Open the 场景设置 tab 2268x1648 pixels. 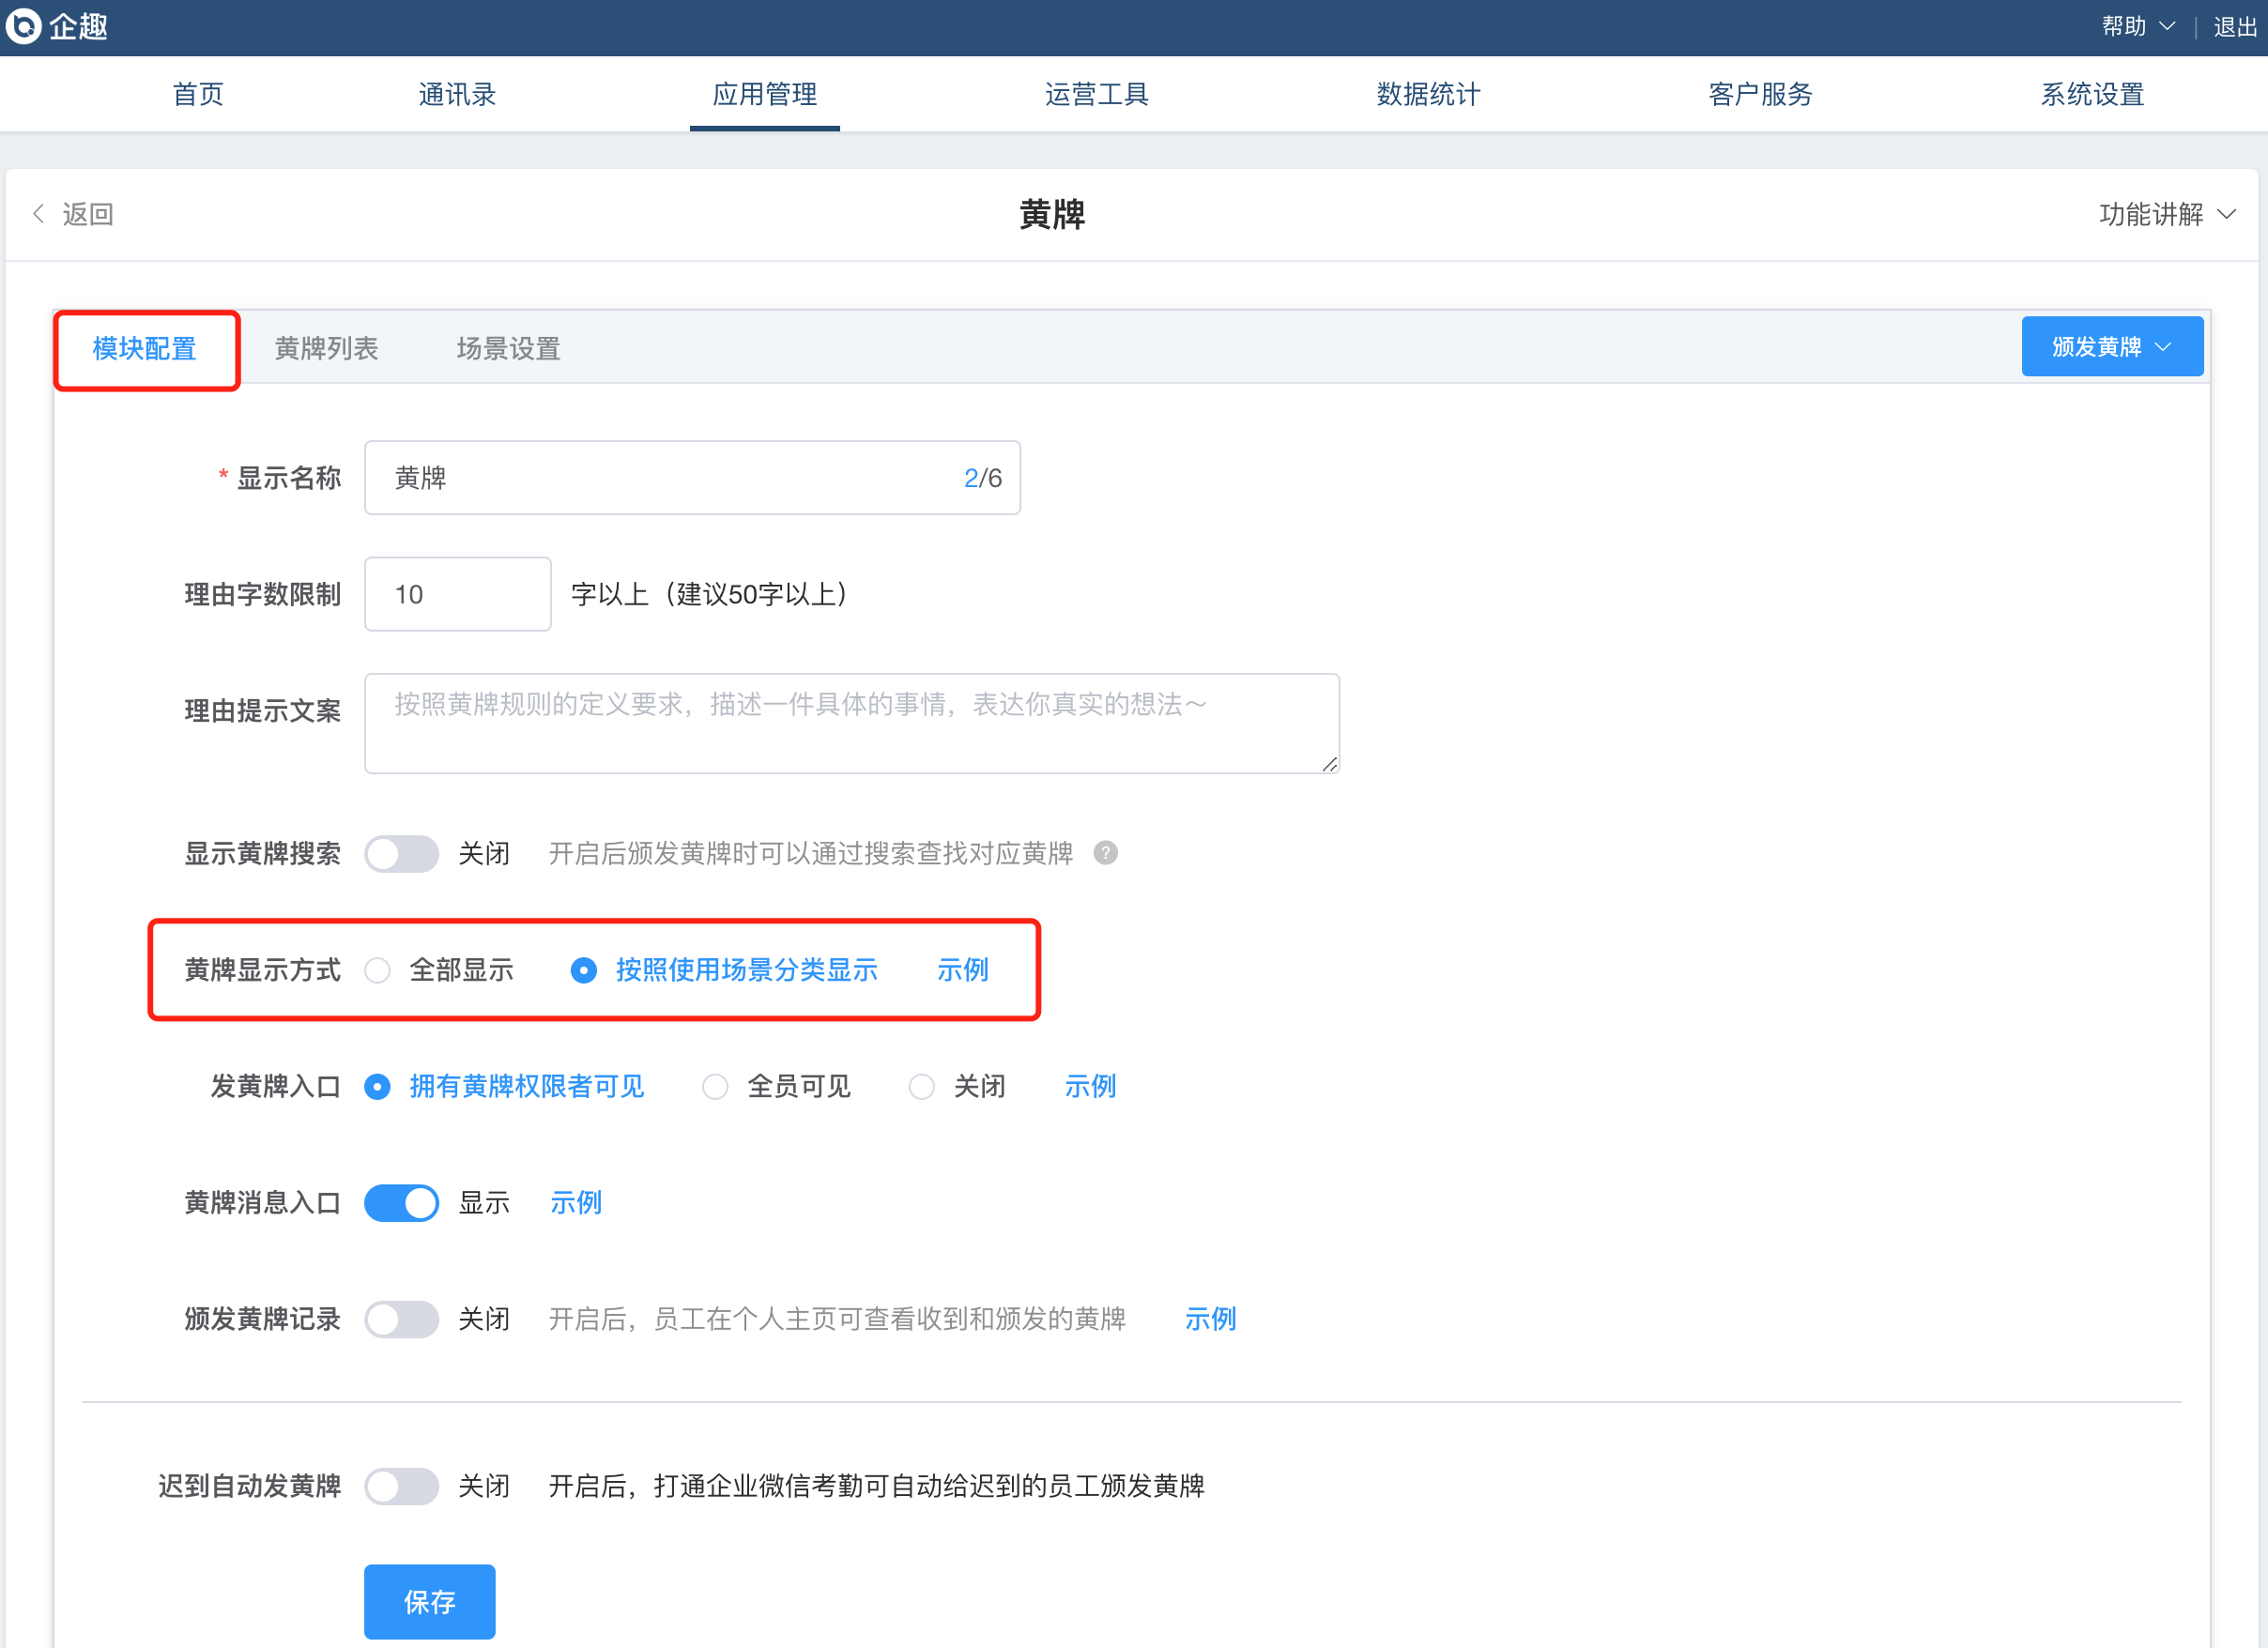click(508, 349)
